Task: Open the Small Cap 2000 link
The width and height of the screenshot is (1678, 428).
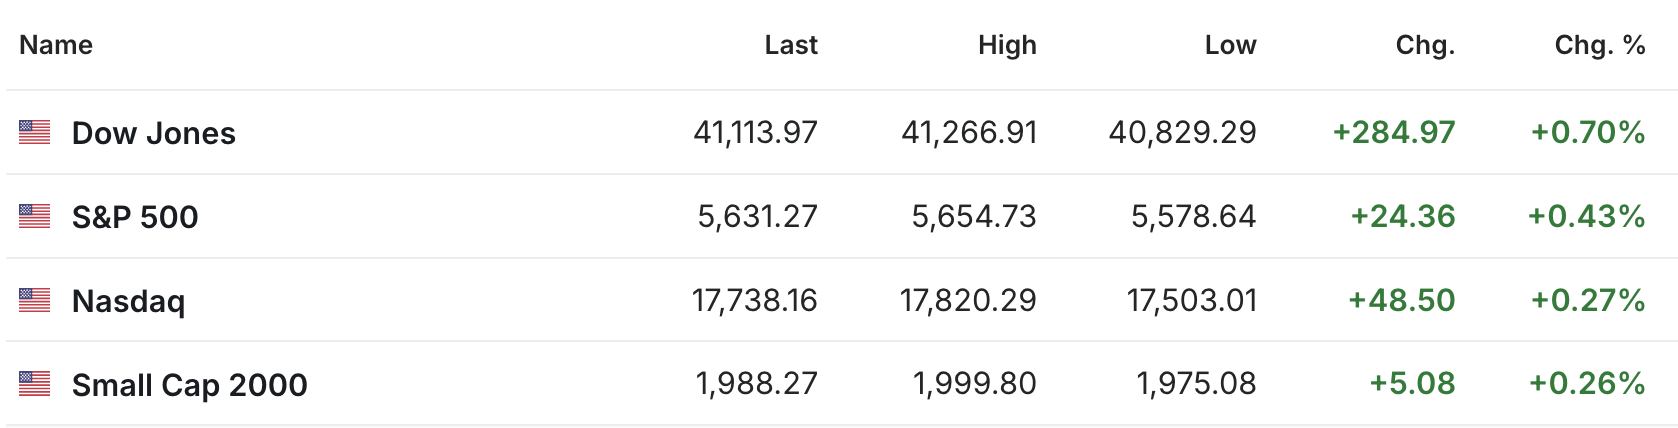Action: (190, 385)
